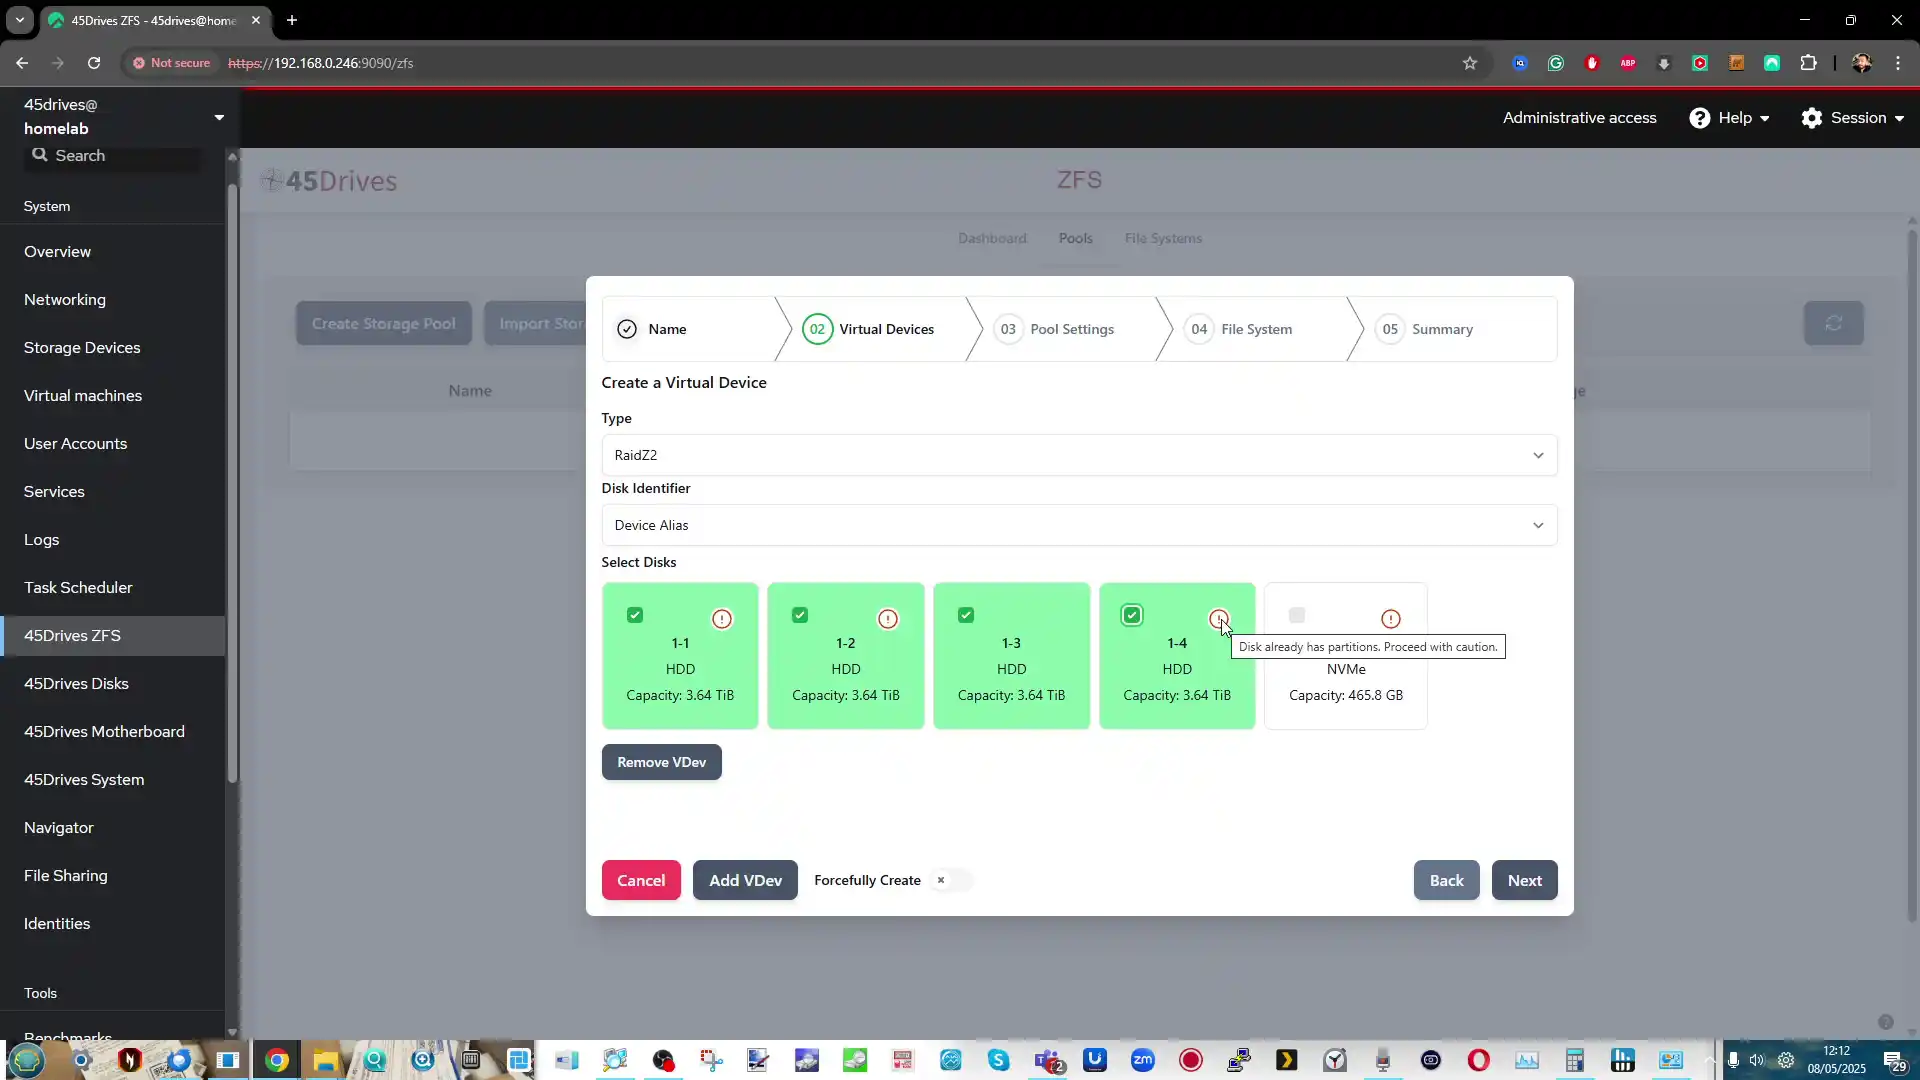
Task: Click Create Storage Pool button
Action: (x=383, y=323)
